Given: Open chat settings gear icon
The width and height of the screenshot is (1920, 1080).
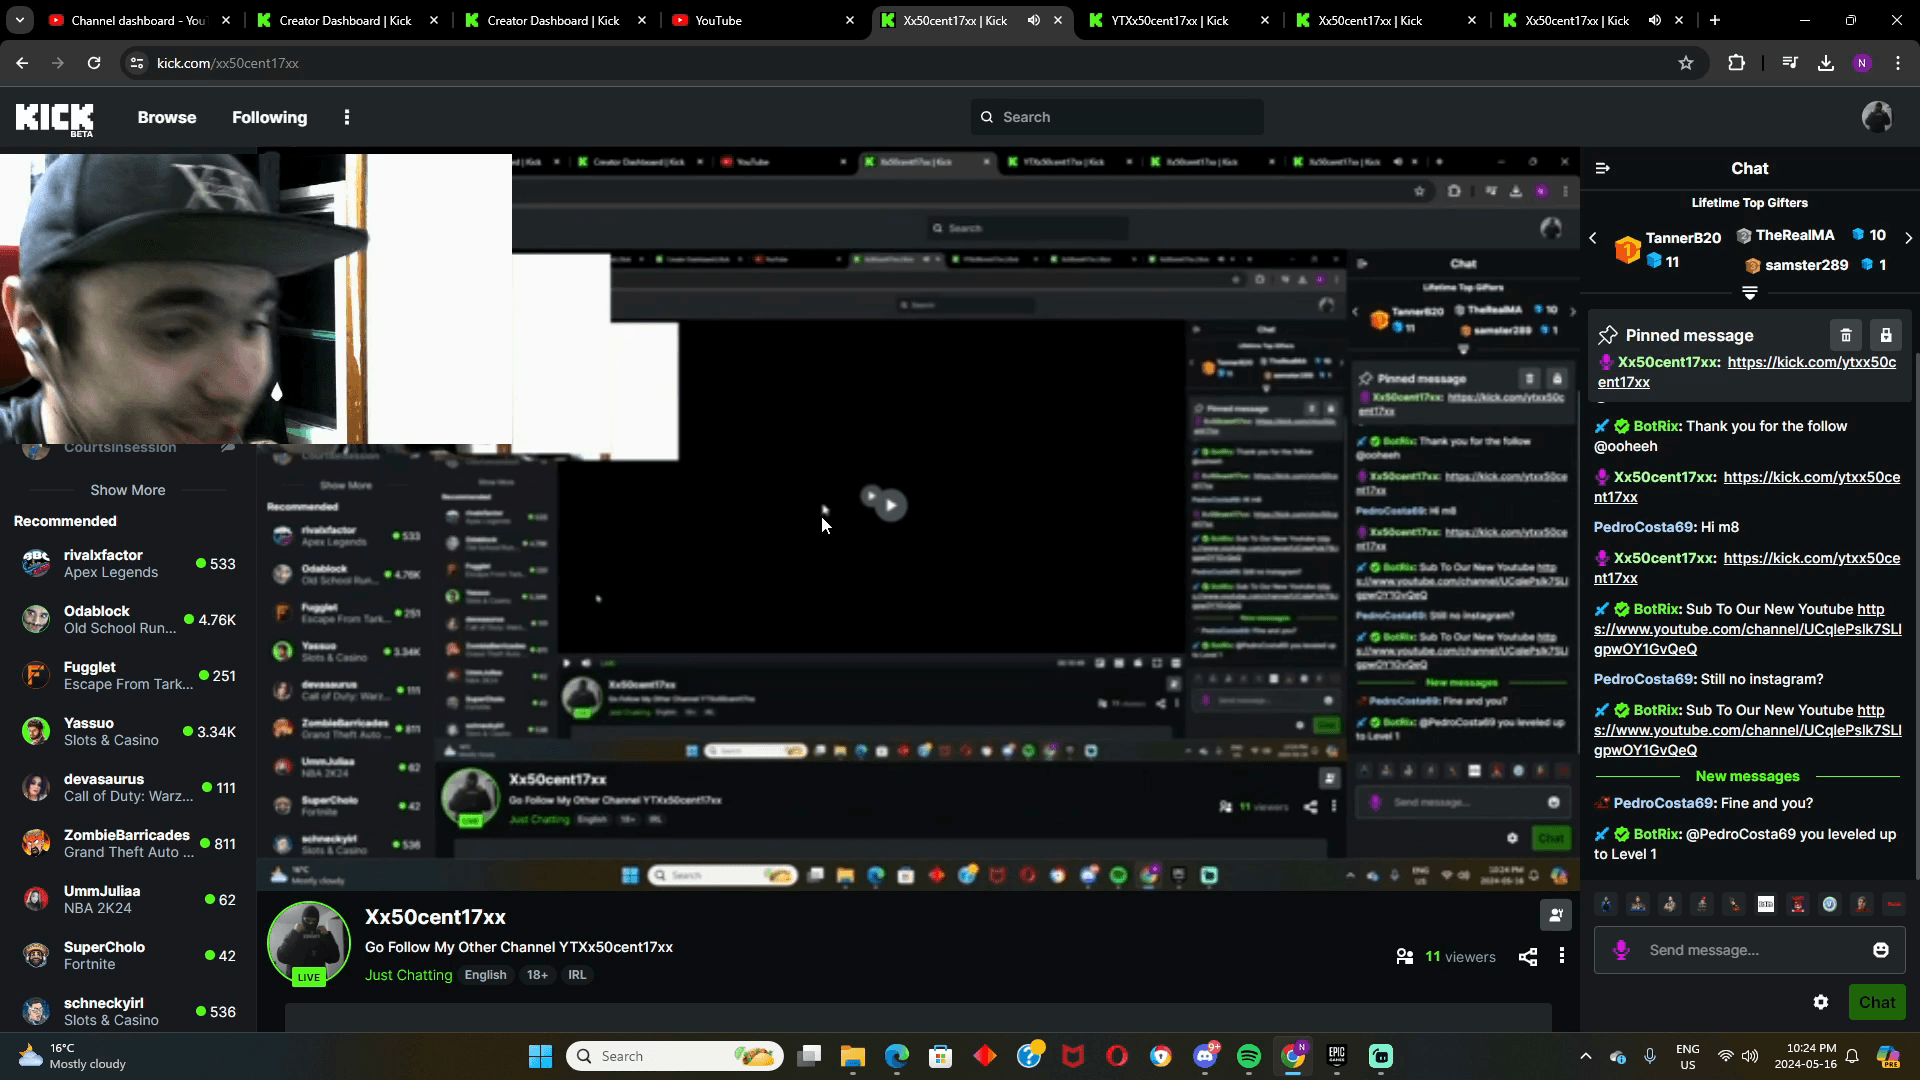Looking at the screenshot, I should [x=1821, y=1002].
